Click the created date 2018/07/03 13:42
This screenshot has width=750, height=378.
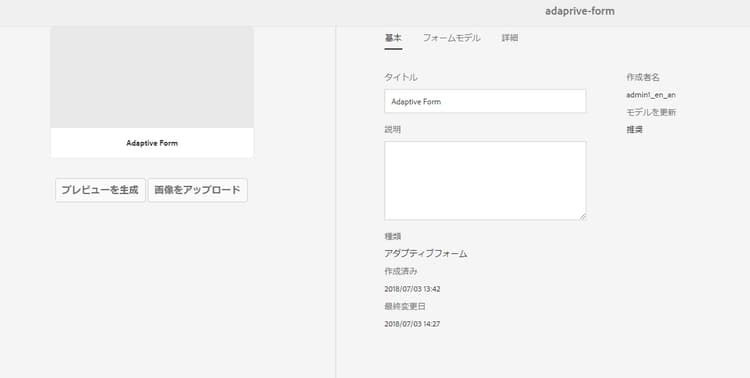(x=412, y=289)
